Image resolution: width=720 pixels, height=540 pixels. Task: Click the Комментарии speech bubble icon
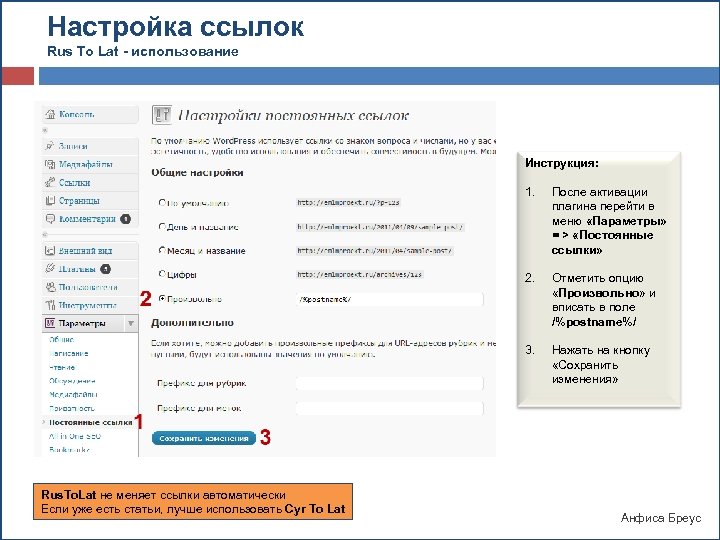(x=50, y=219)
